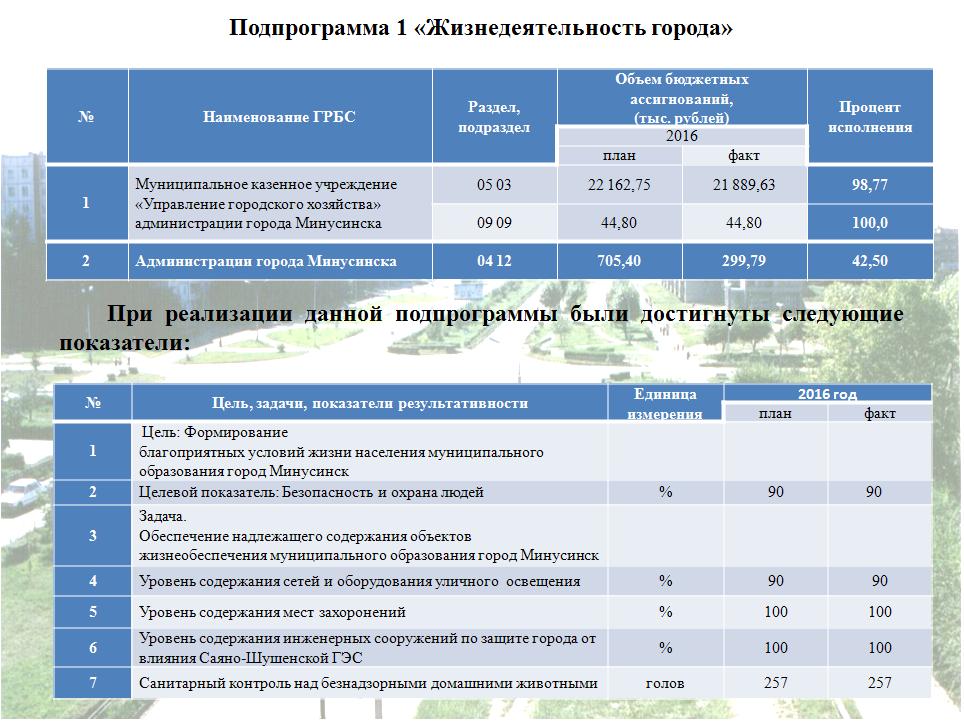
Task: Click '№' header of indicators table
Action: point(93,403)
